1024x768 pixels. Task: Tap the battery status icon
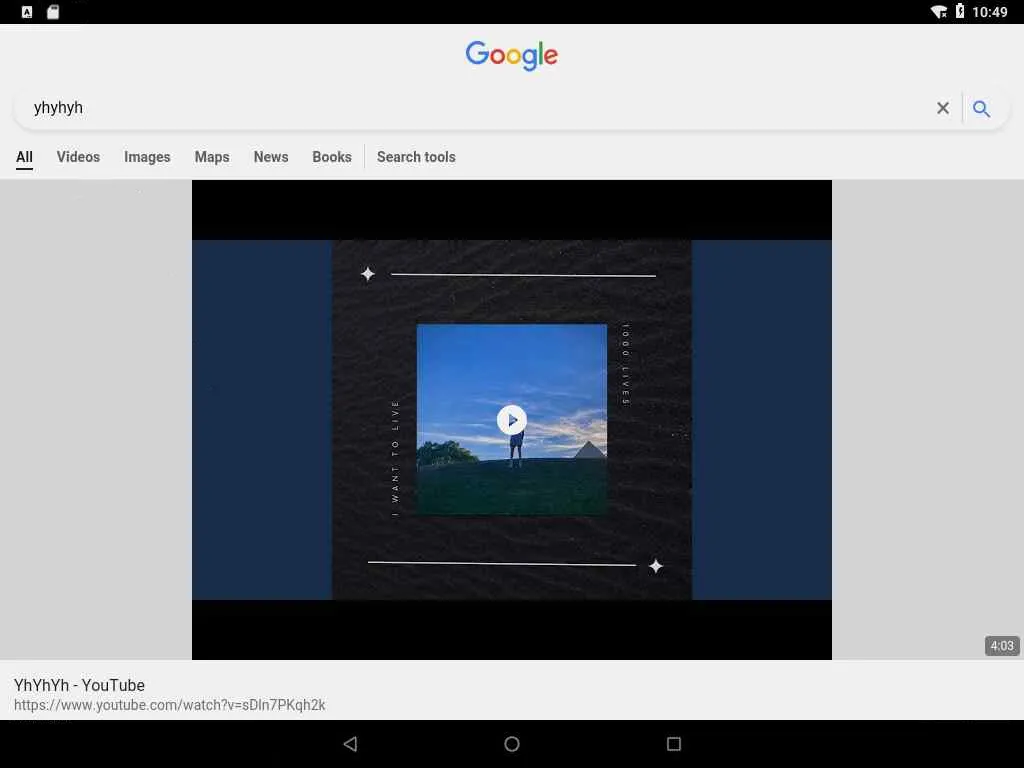coord(959,11)
